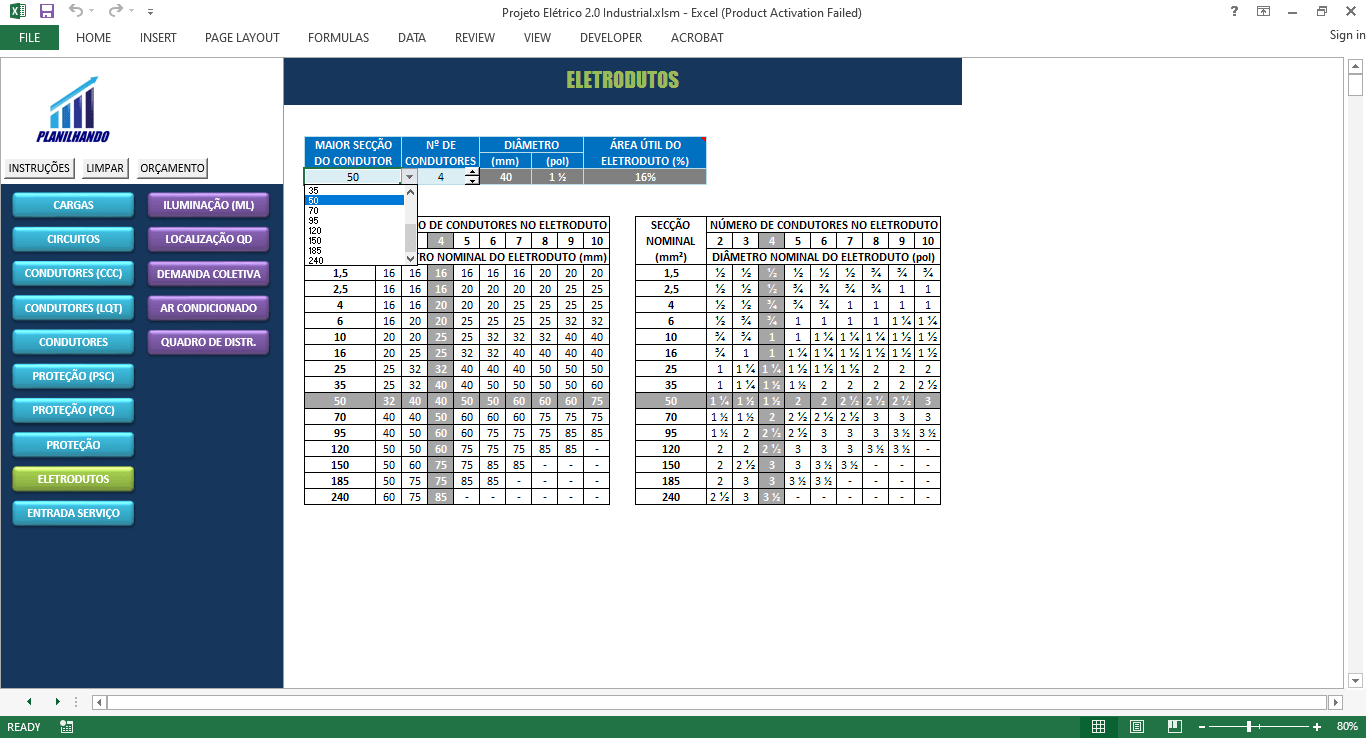Select 95 in the section dropdown list
The height and width of the screenshot is (738, 1366).
point(354,220)
